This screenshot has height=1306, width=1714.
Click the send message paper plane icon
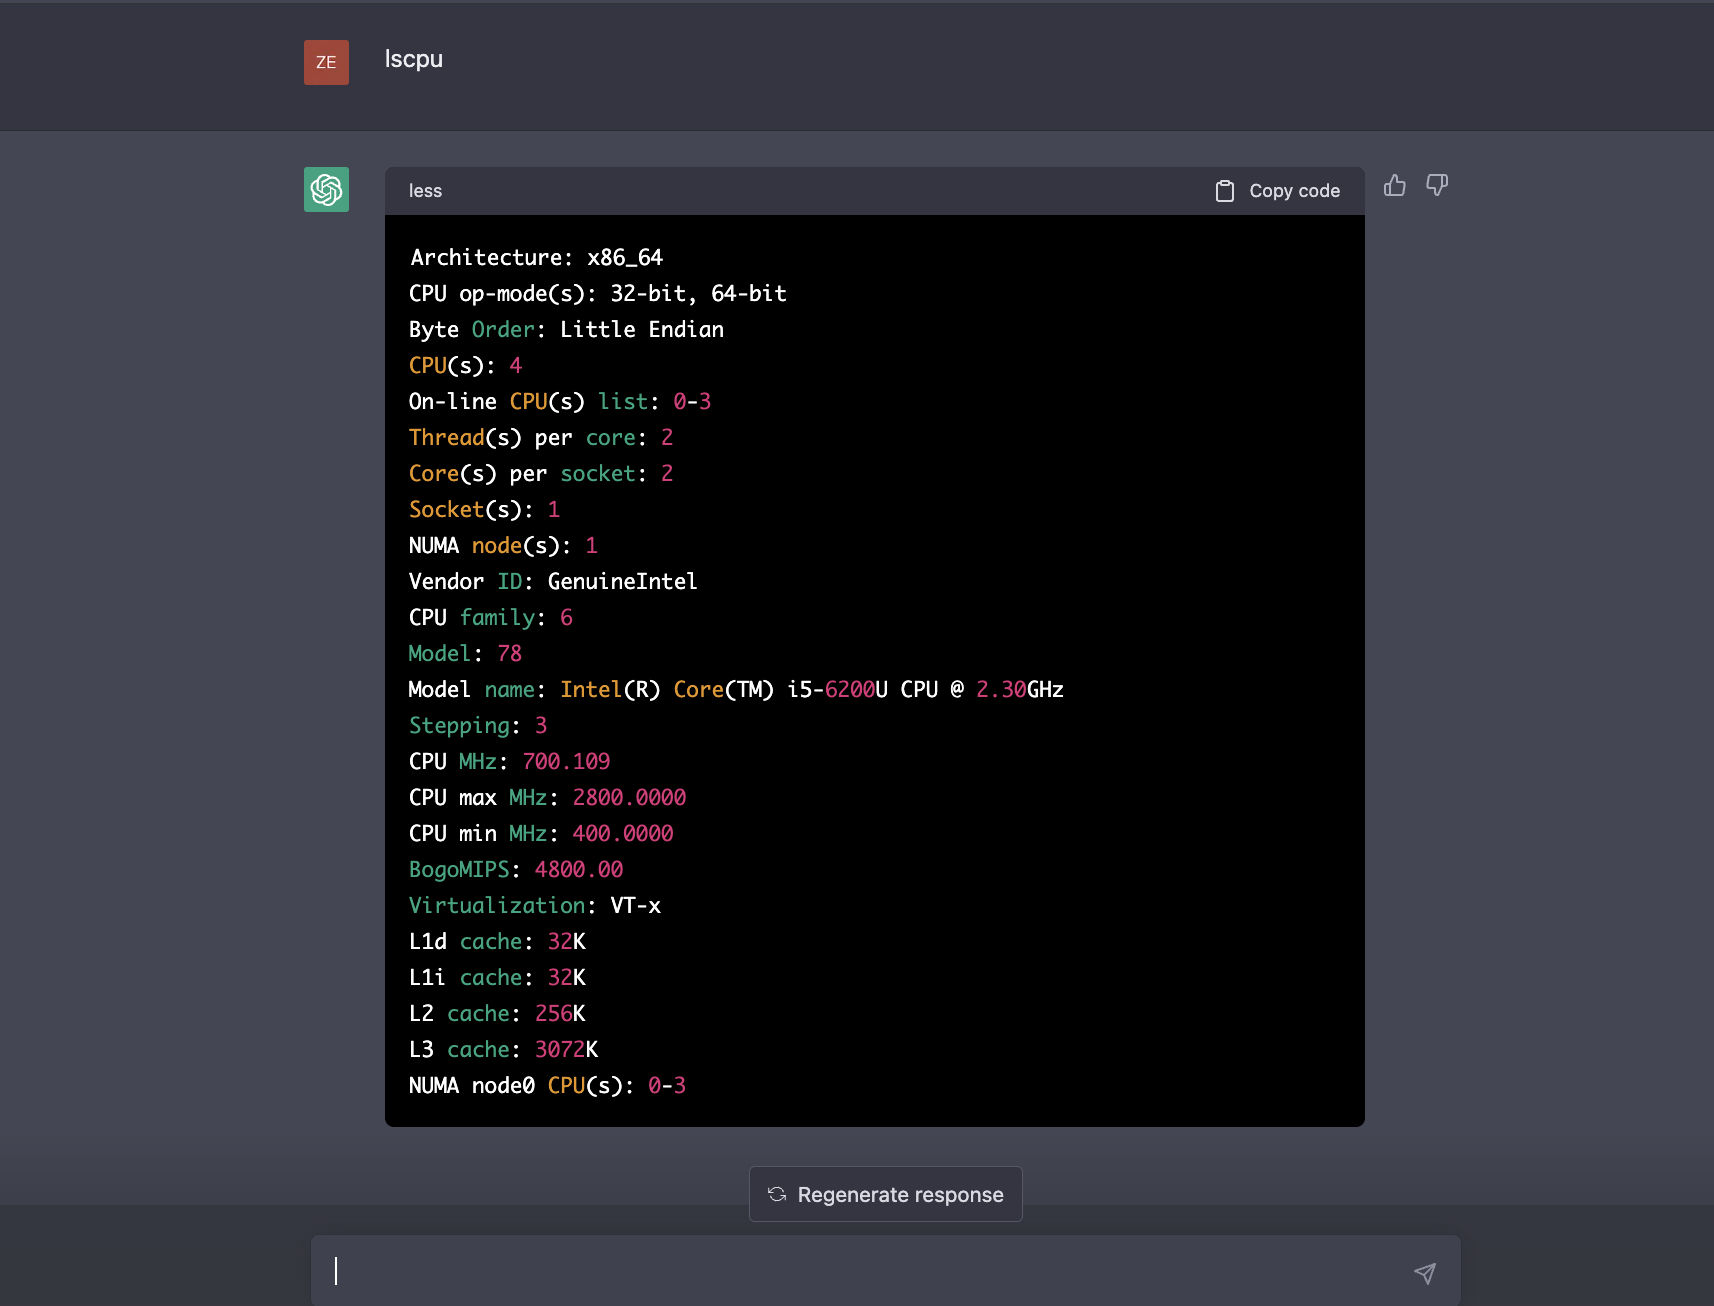(x=1425, y=1272)
